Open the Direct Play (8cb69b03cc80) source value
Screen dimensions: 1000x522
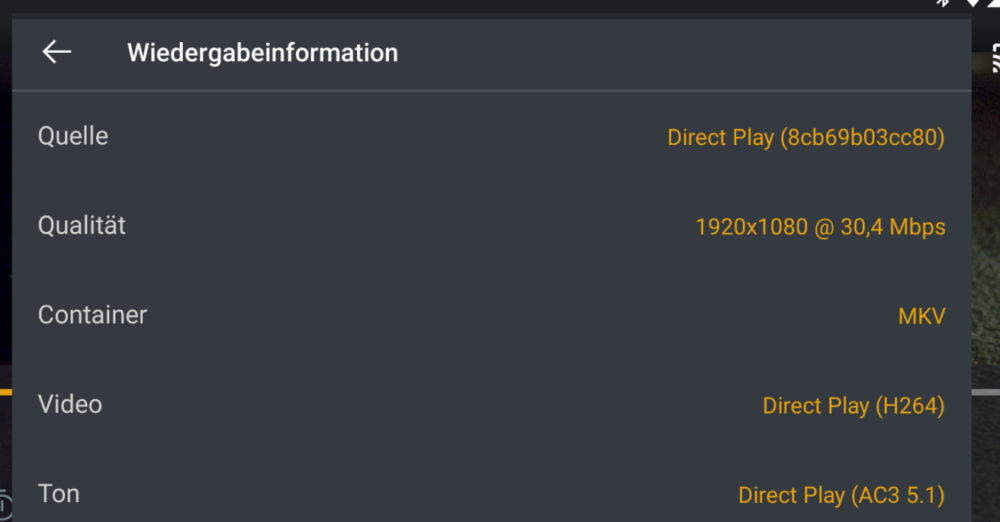point(805,137)
